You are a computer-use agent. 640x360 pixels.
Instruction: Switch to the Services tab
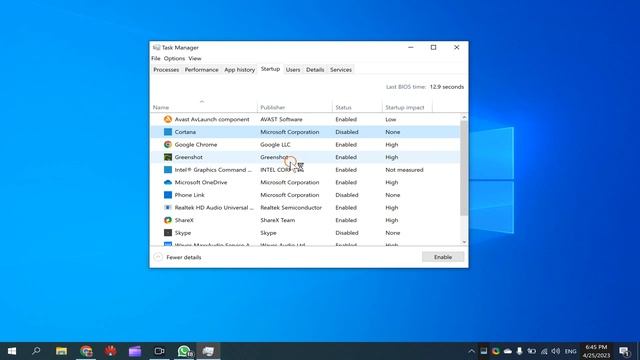click(x=341, y=70)
